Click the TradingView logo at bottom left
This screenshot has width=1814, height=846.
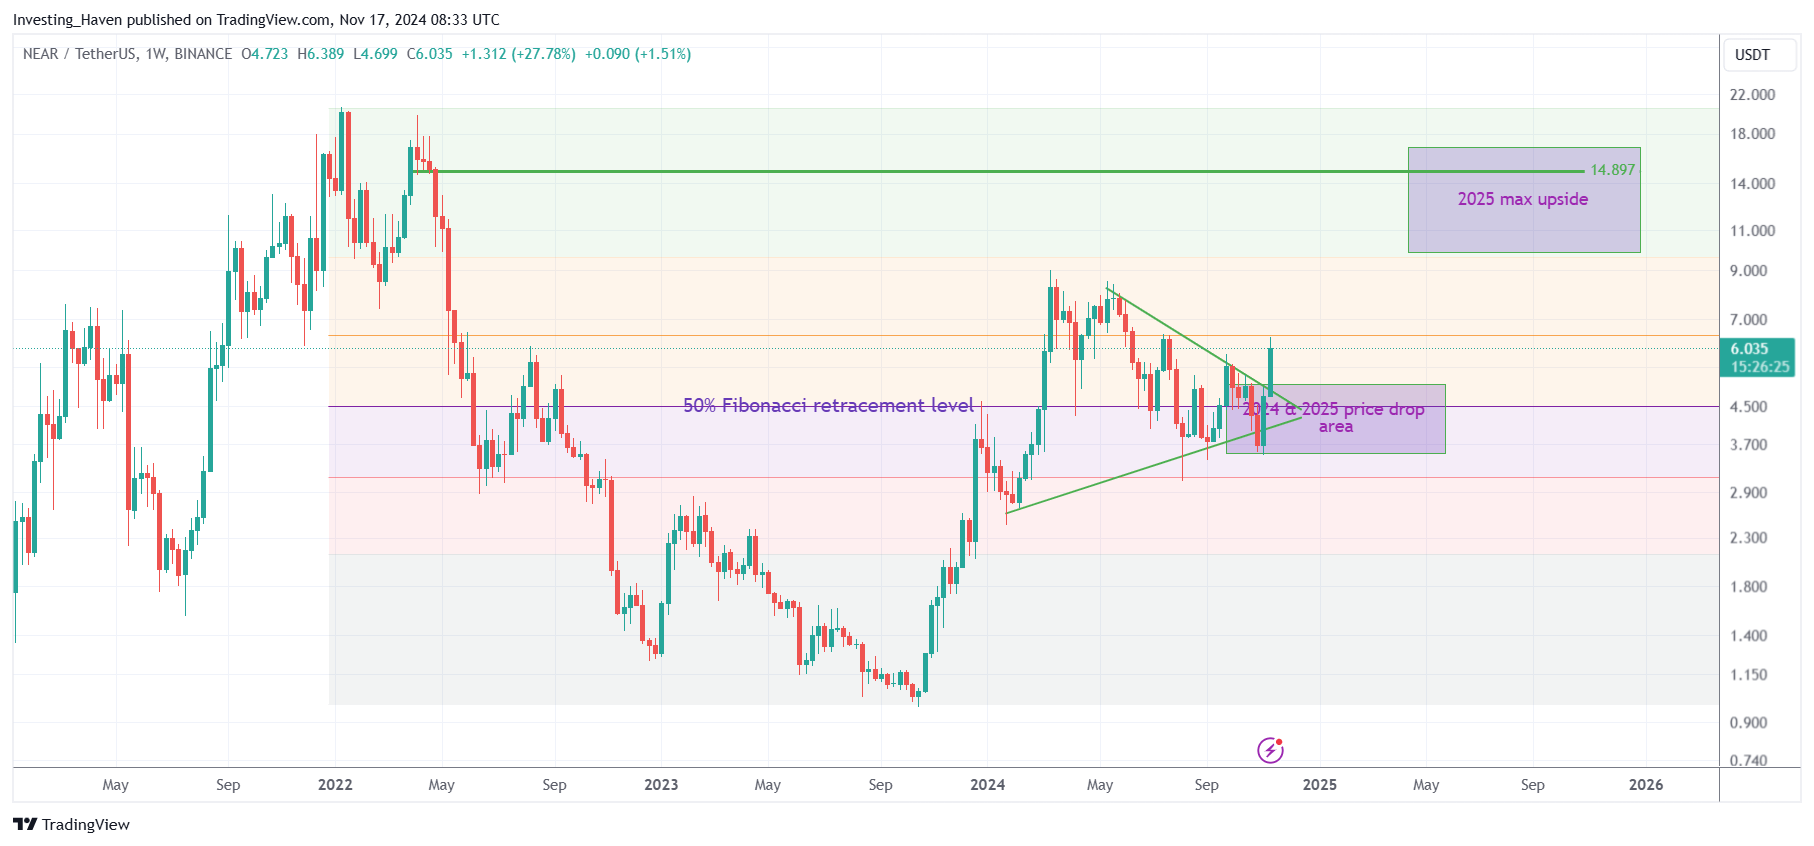click(x=71, y=824)
